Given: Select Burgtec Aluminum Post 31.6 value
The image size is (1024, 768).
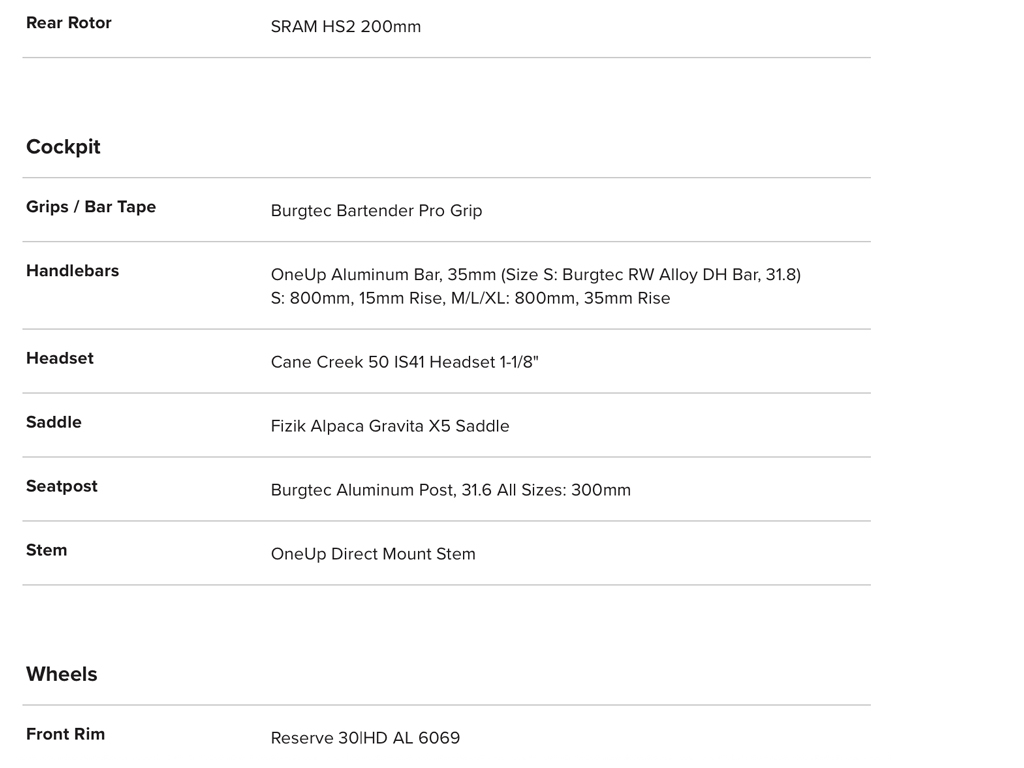Looking at the screenshot, I should [450, 490].
